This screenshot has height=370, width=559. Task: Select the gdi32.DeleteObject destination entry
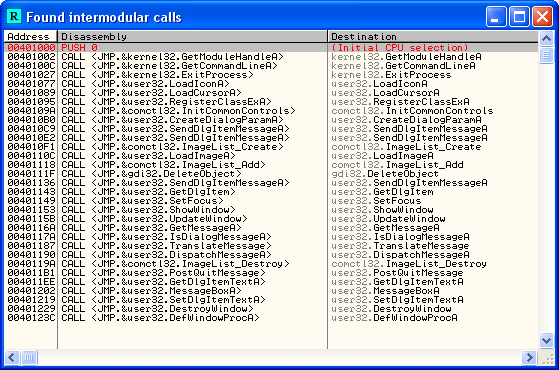385,174
